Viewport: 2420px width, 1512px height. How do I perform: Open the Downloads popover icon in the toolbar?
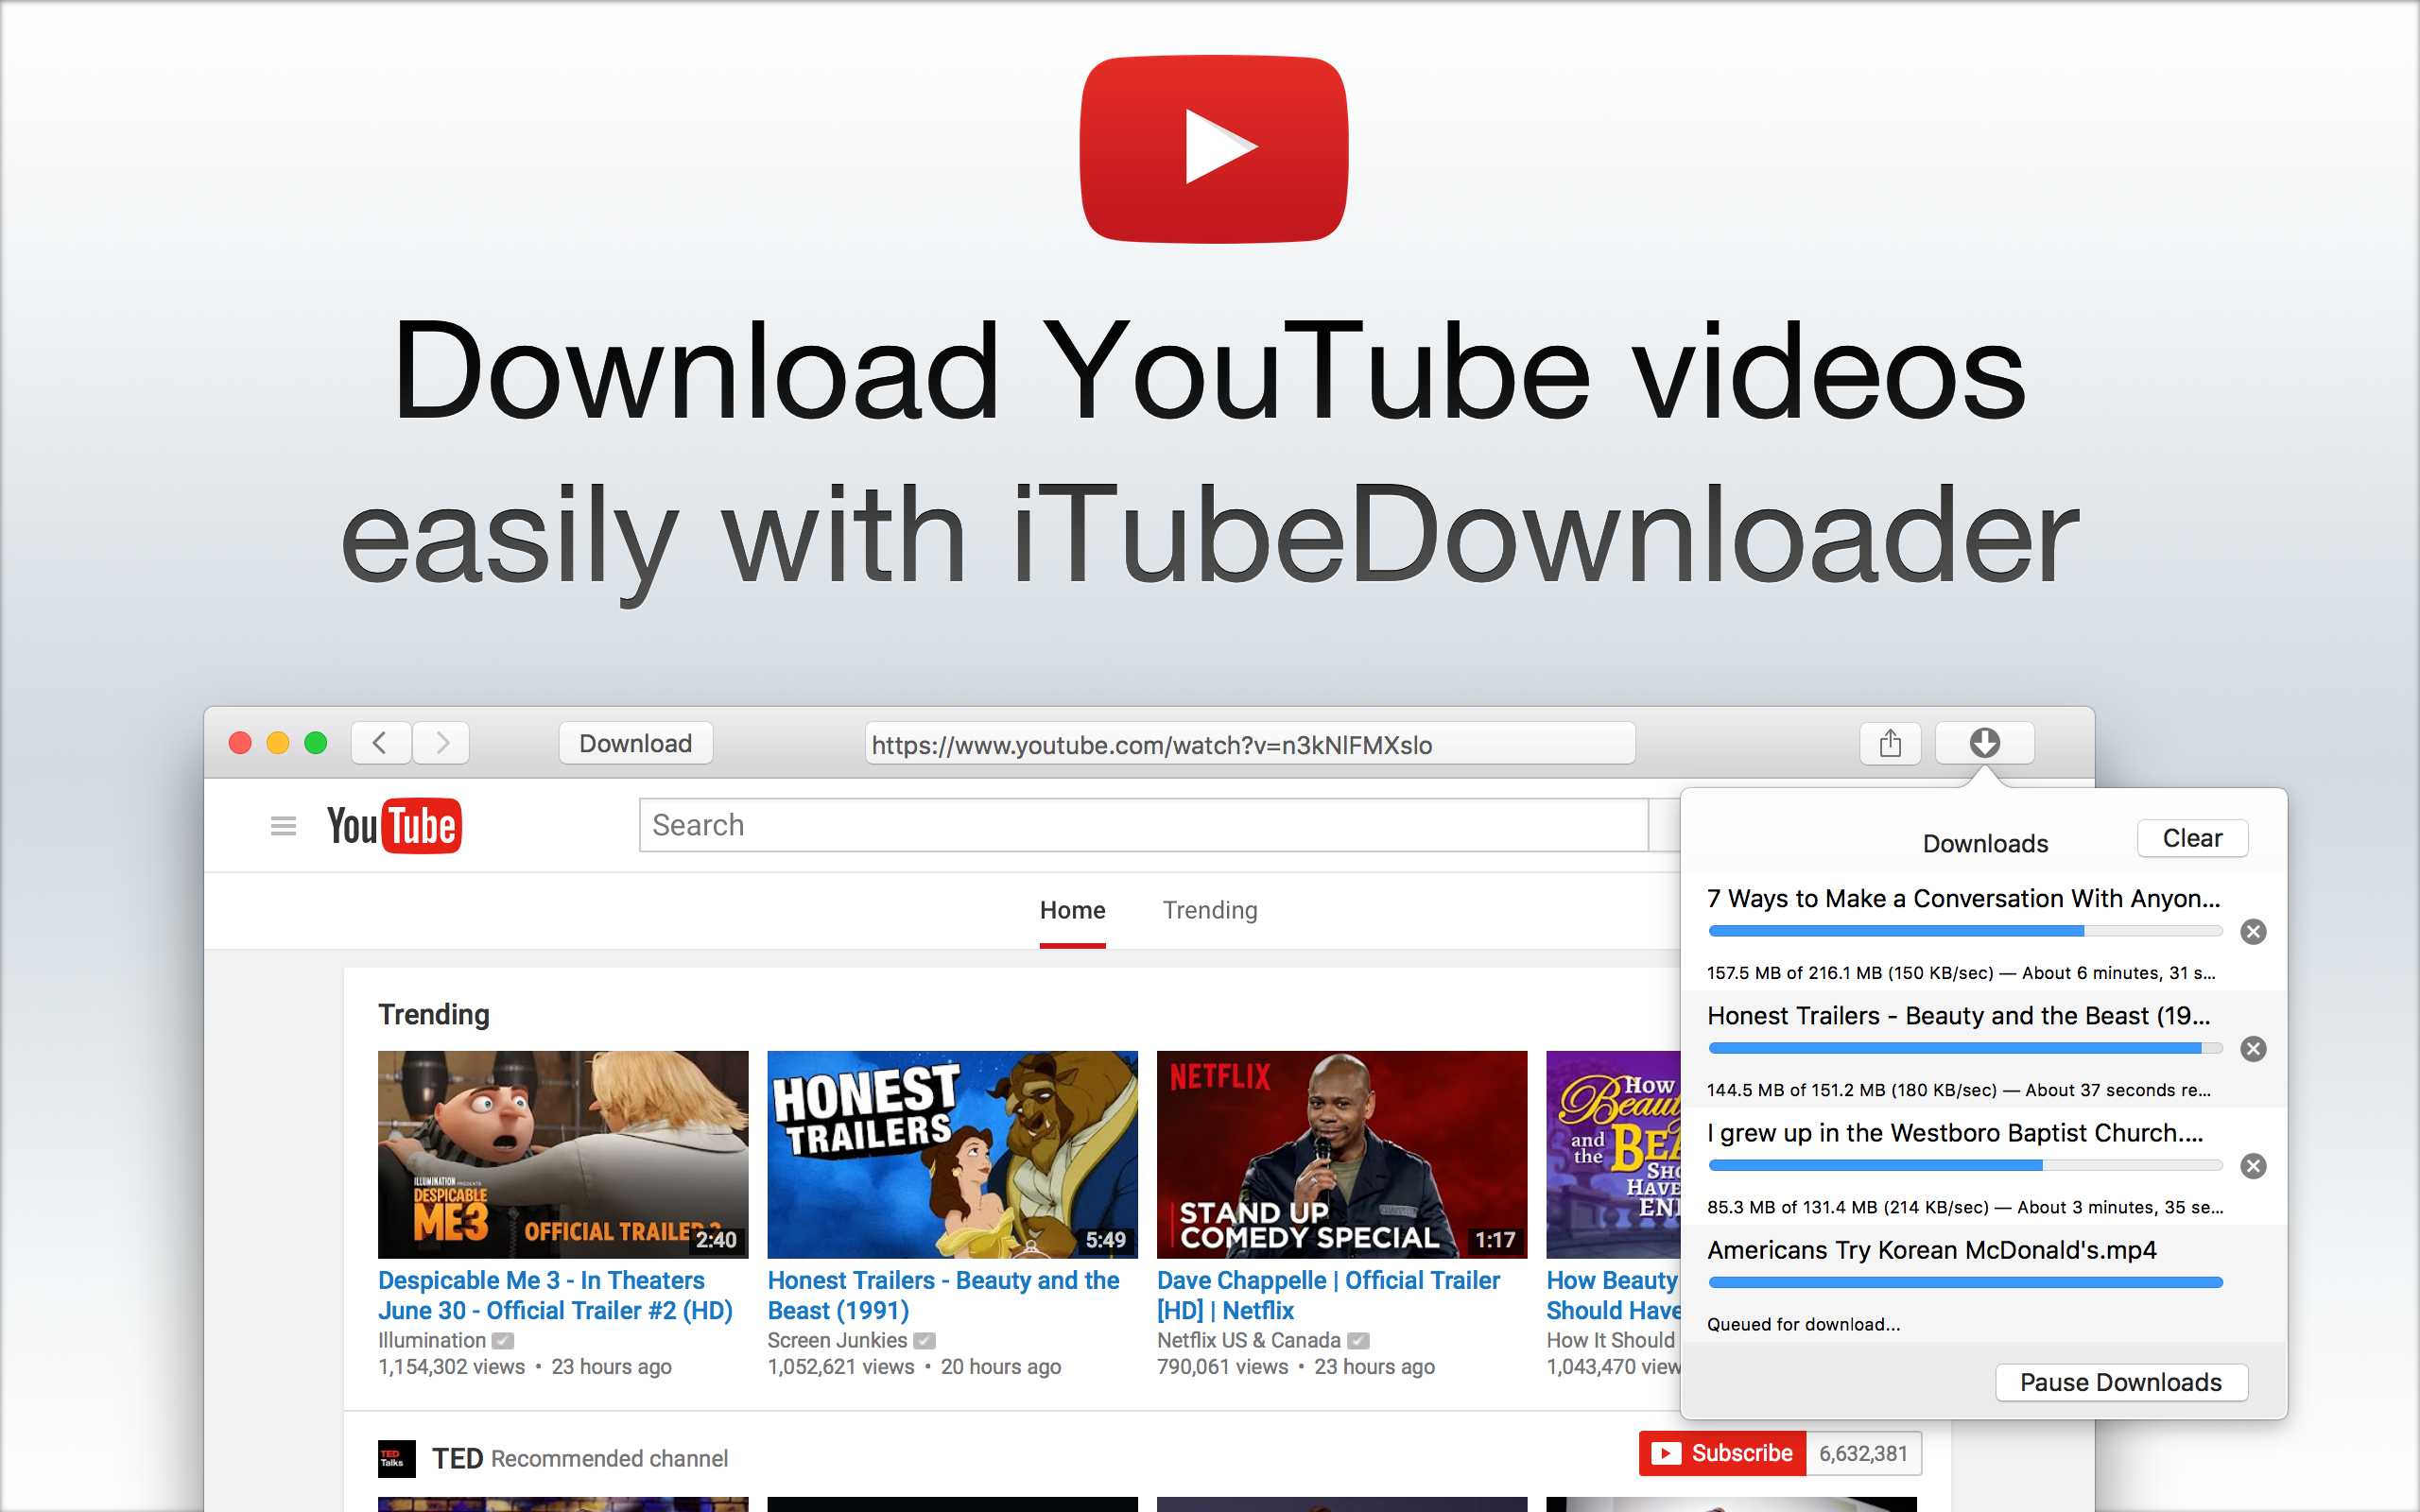pyautogui.click(x=1984, y=742)
